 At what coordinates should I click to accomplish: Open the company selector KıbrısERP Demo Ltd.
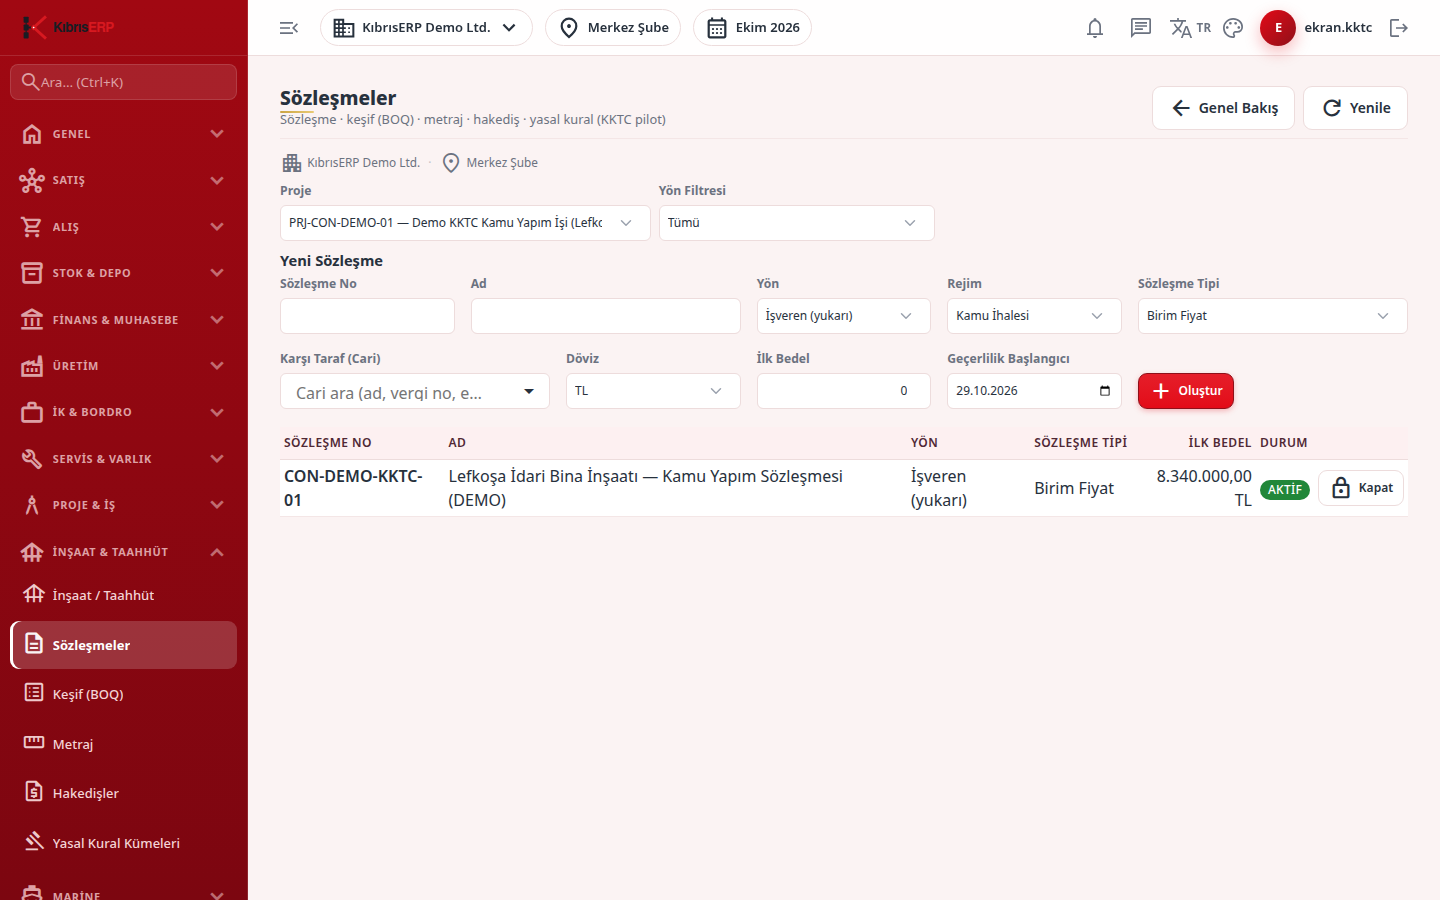[x=426, y=28]
